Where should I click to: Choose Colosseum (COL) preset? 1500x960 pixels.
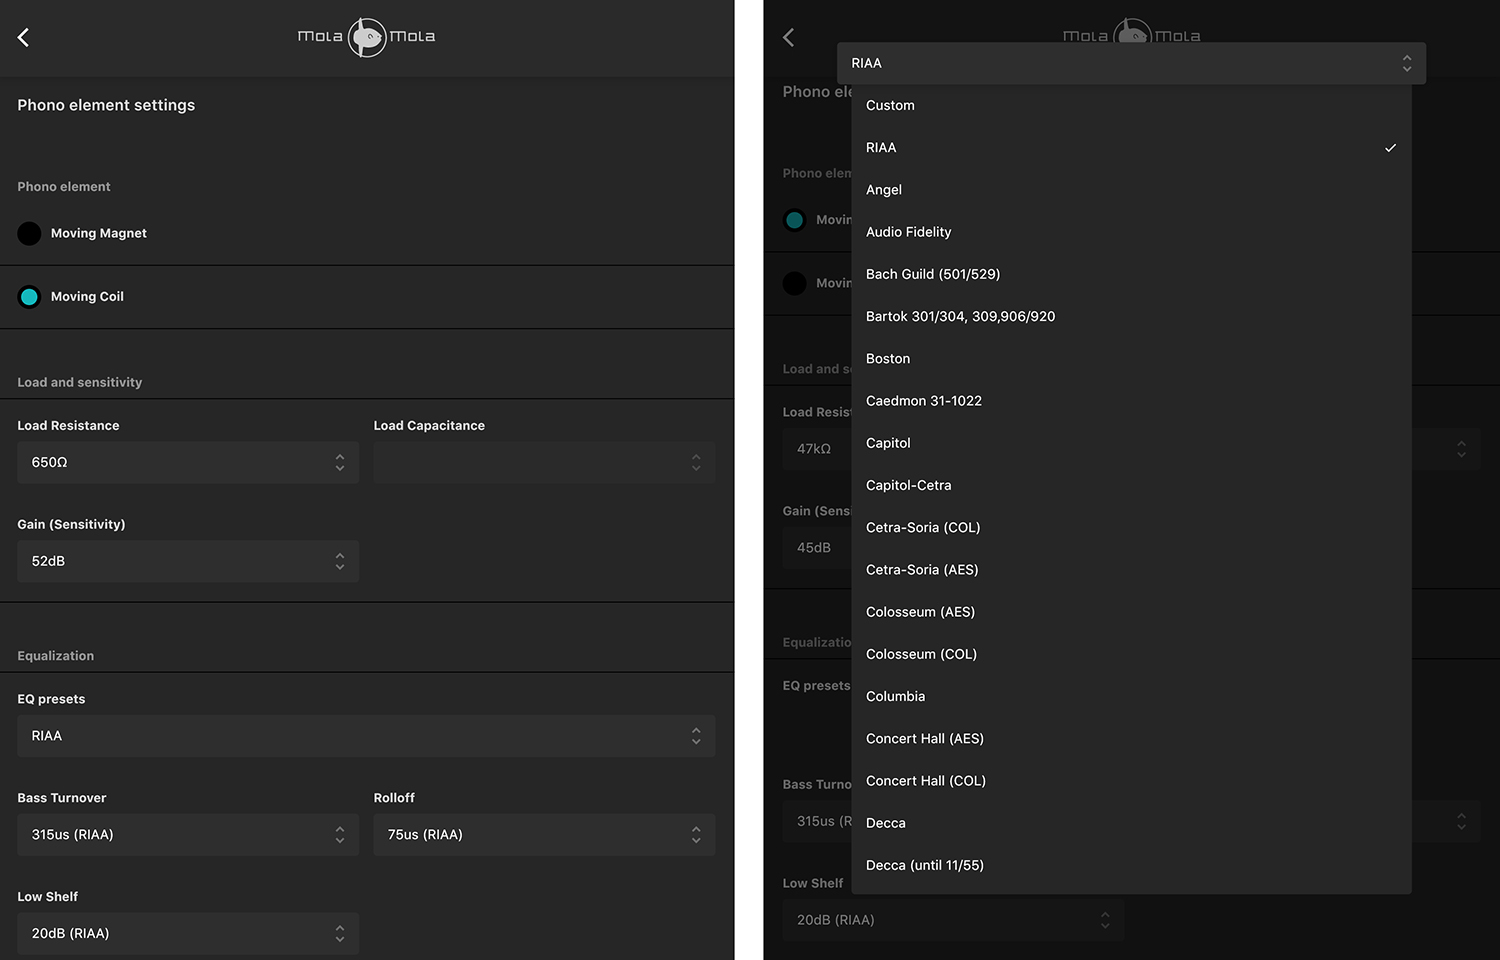pyautogui.click(x=1131, y=654)
